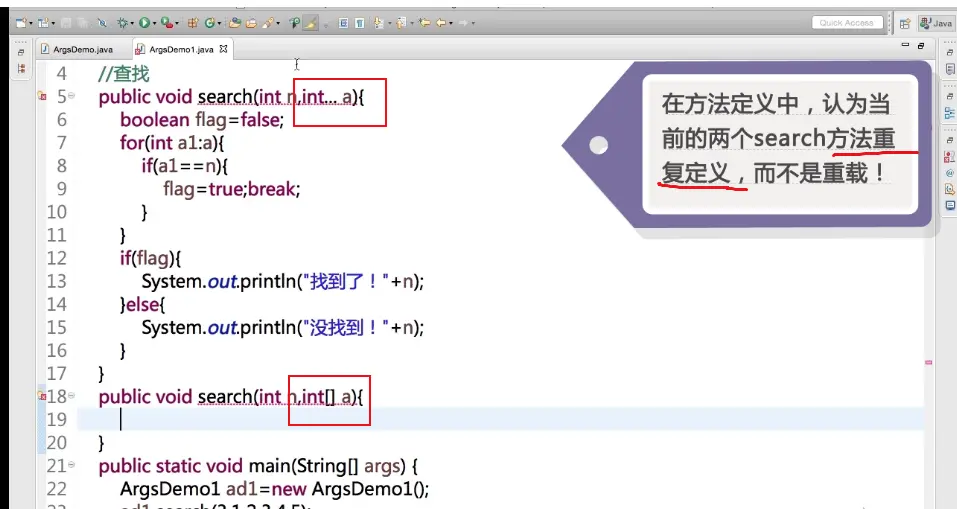
Task: Click the Search flashlight icon
Action: [268, 23]
